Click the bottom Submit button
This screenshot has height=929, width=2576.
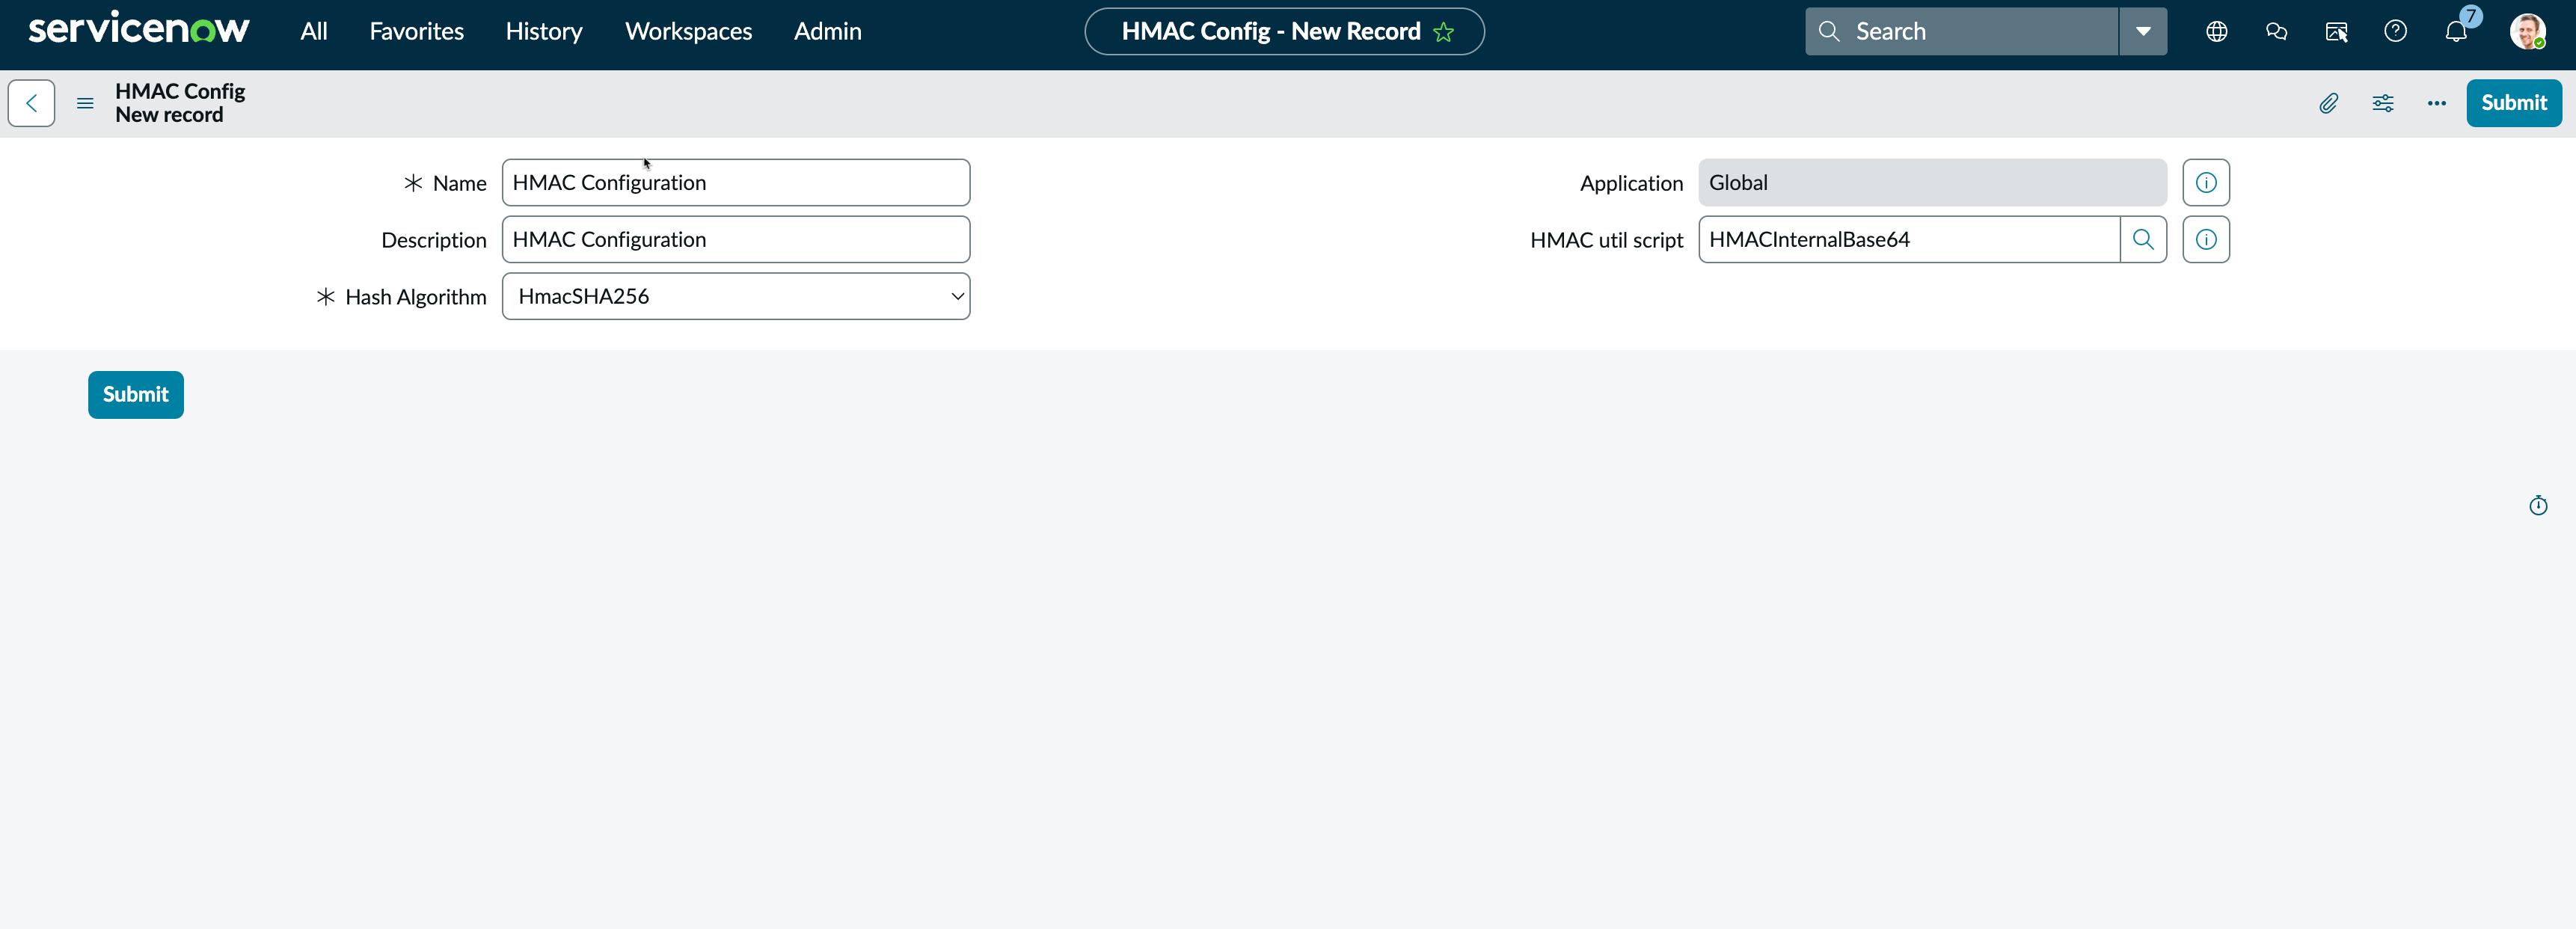(x=136, y=395)
